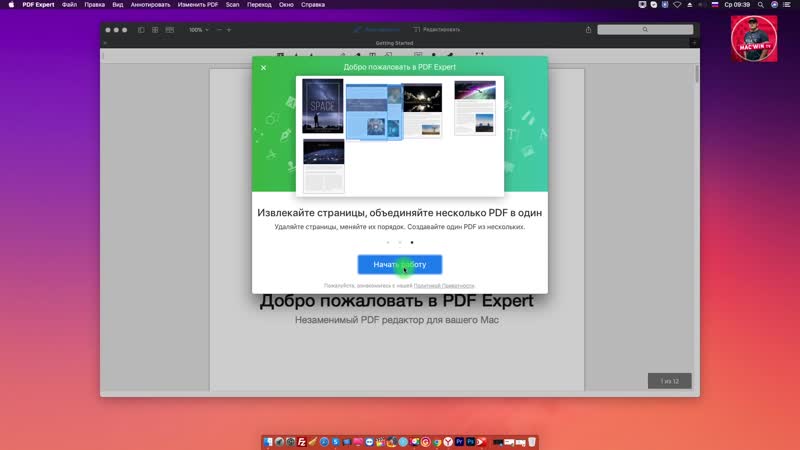
Task: Switch to the Редактировать mode tab
Action: (x=437, y=30)
